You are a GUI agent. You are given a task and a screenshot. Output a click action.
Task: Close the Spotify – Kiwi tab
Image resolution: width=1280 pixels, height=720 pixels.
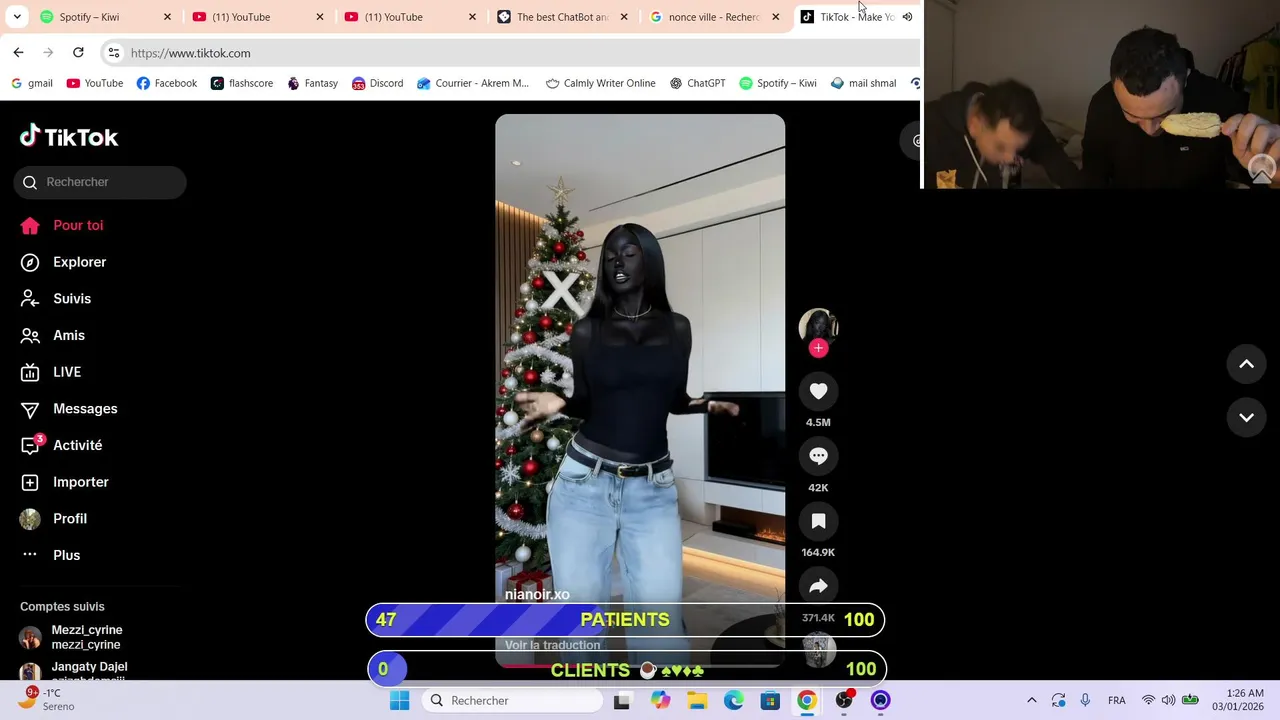point(167,17)
